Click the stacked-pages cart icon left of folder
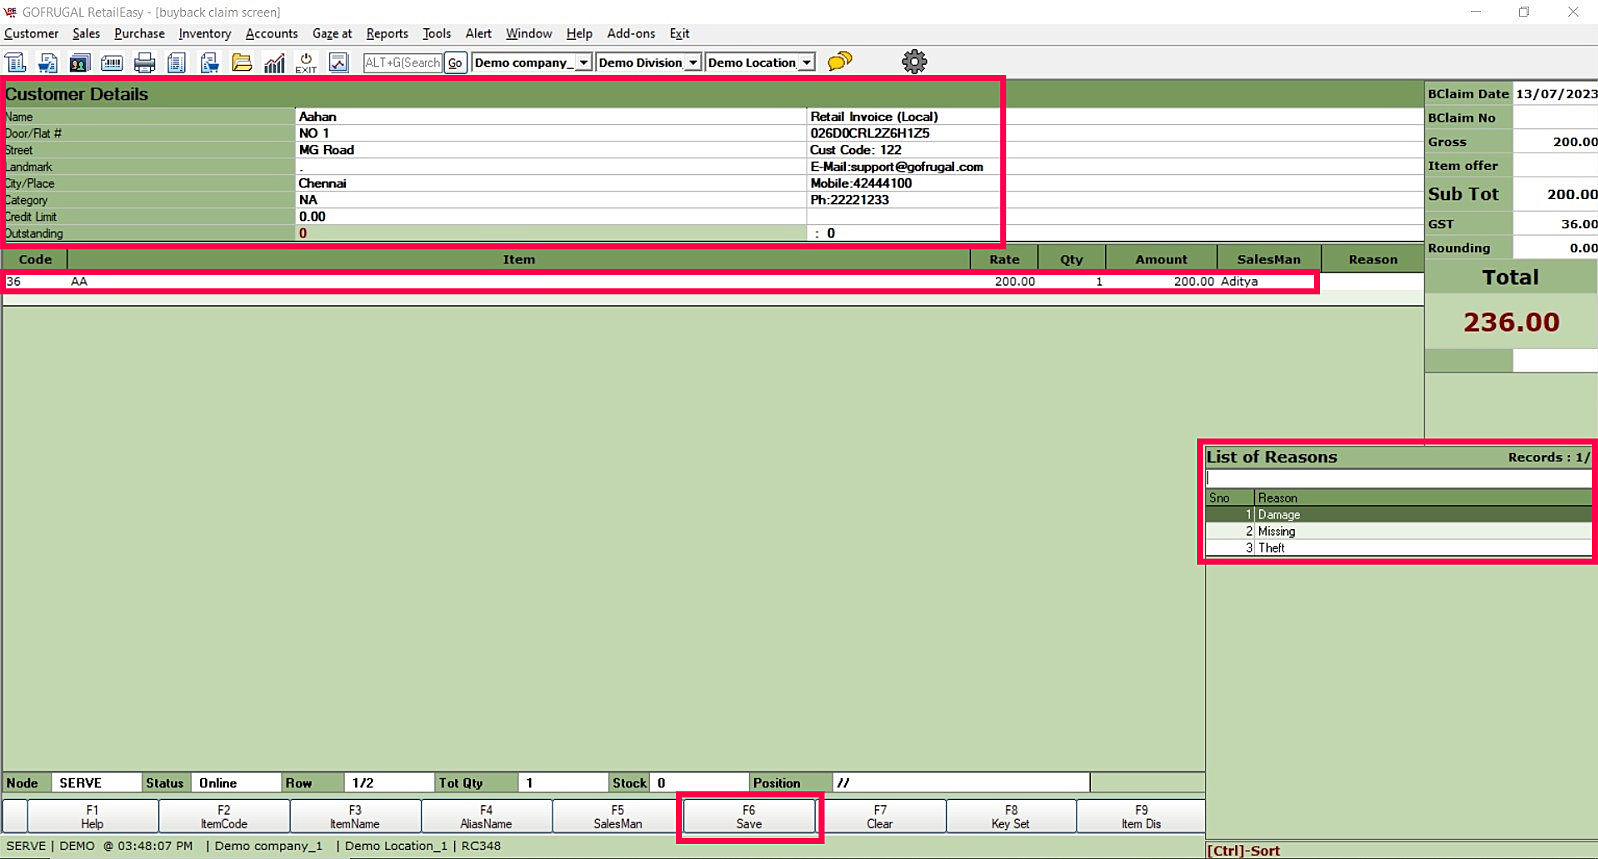The width and height of the screenshot is (1598, 859). (x=210, y=62)
